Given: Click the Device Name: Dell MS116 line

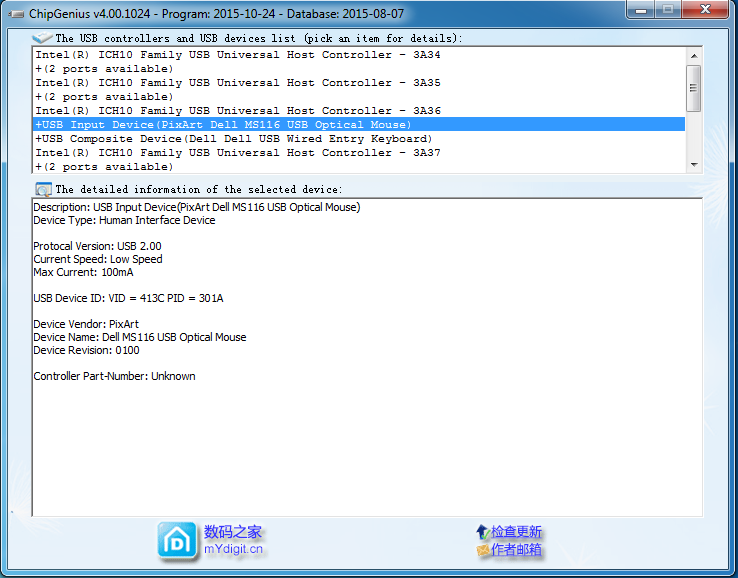Looking at the screenshot, I should pyautogui.click(x=140, y=337).
